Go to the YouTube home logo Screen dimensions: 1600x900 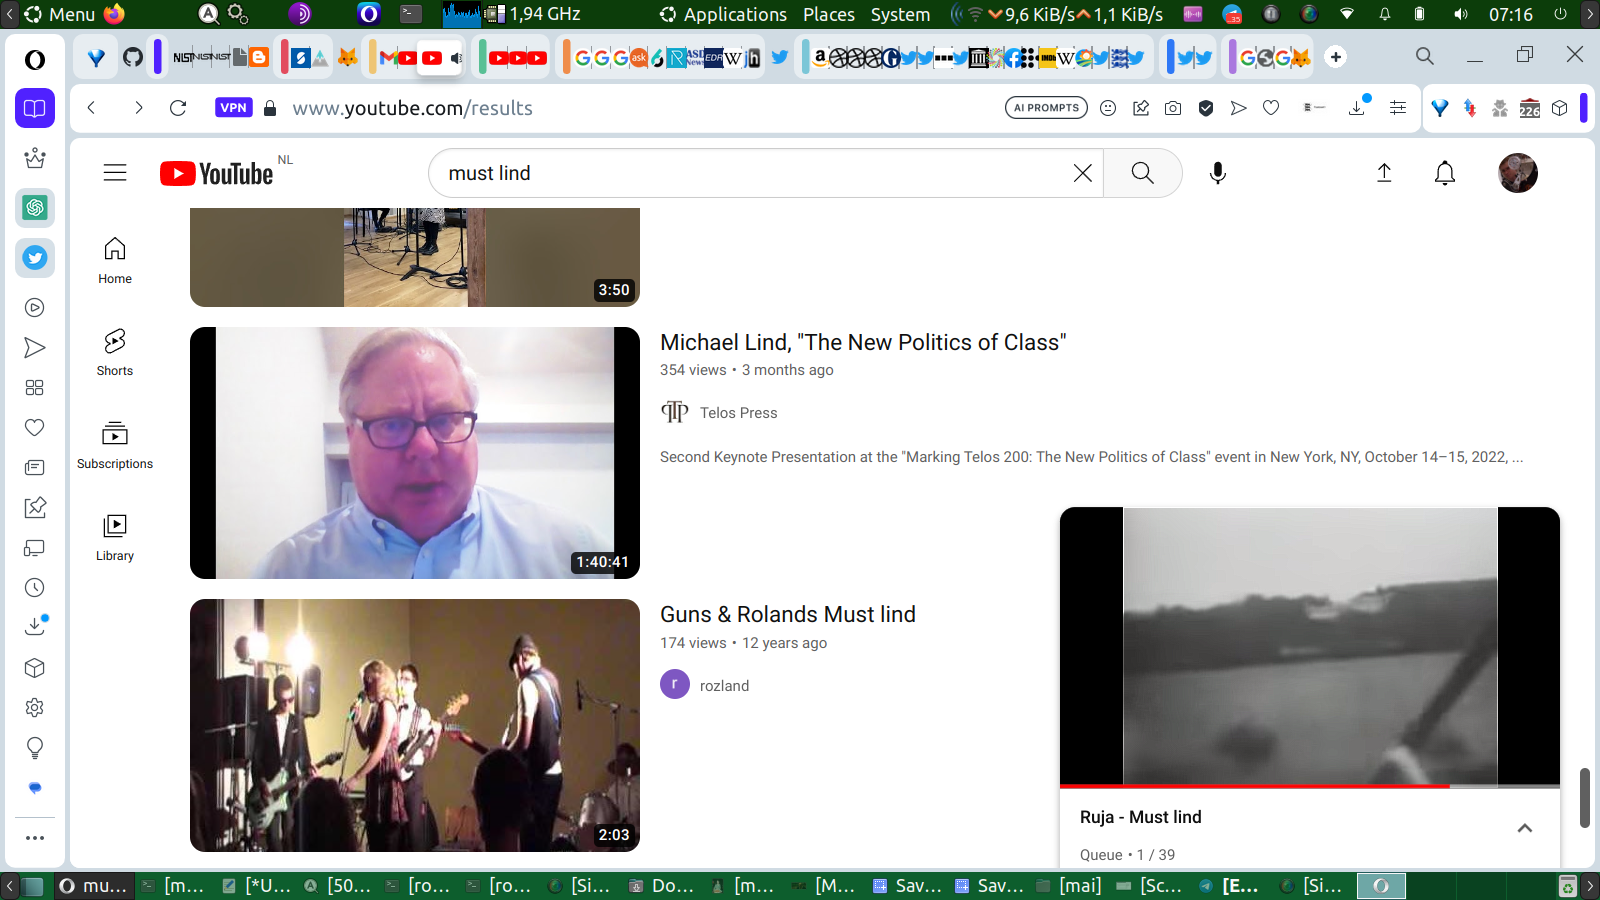(216, 174)
